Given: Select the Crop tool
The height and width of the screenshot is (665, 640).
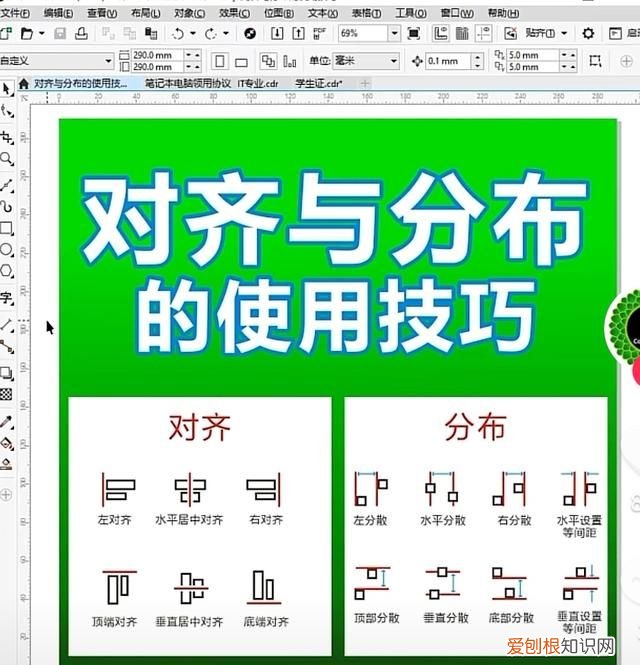Looking at the screenshot, I should pyautogui.click(x=7, y=137).
